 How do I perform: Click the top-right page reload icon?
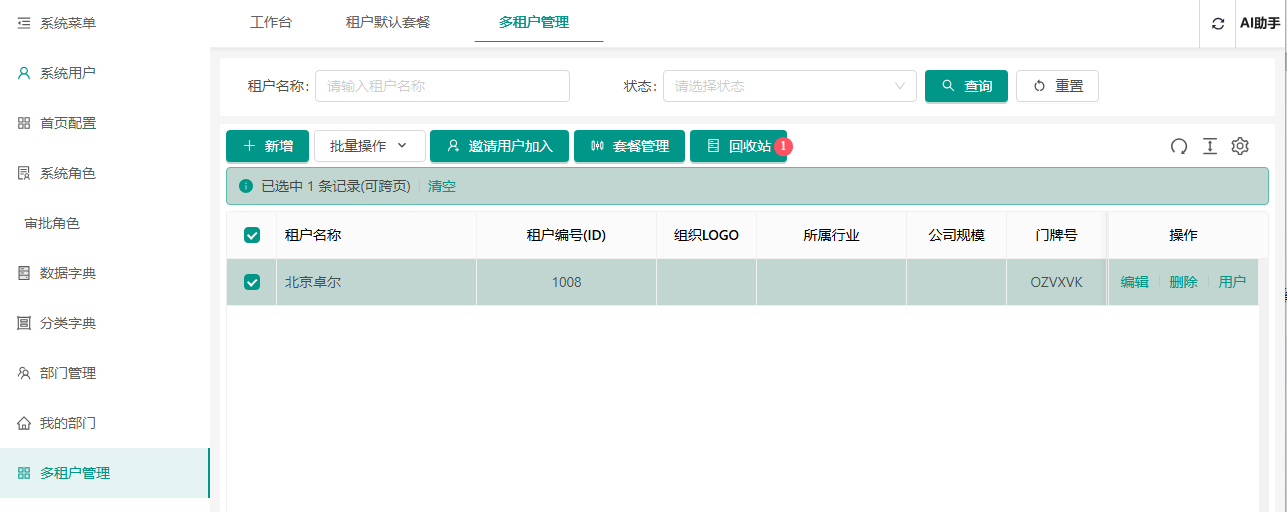click(1217, 23)
